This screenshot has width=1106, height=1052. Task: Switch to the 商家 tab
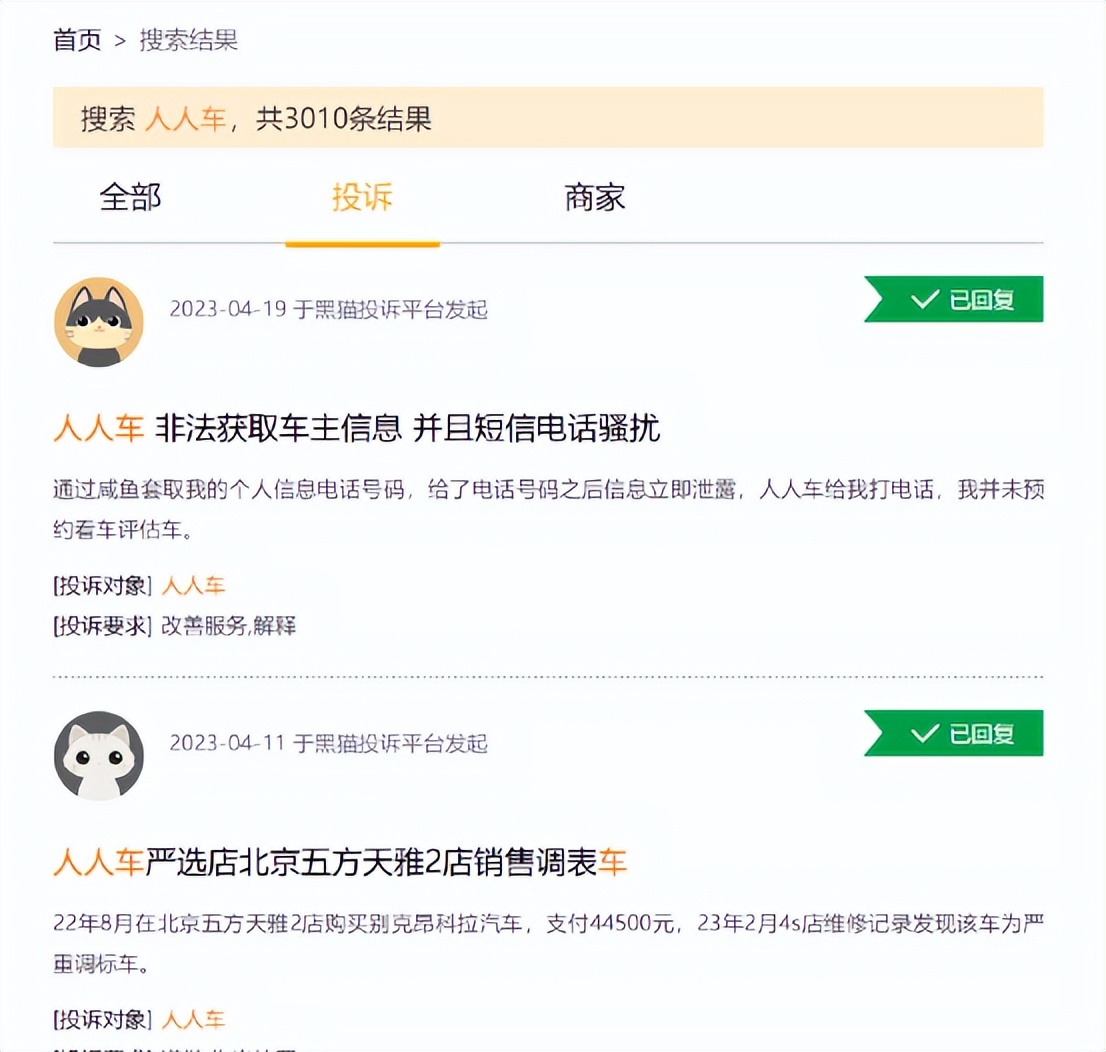click(592, 198)
